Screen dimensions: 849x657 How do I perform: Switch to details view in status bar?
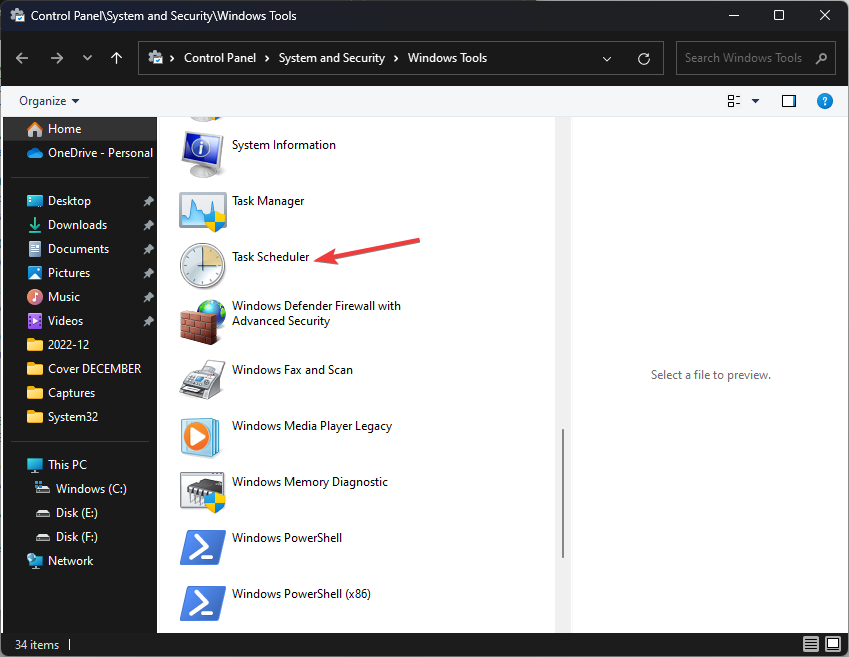pyautogui.click(x=811, y=644)
